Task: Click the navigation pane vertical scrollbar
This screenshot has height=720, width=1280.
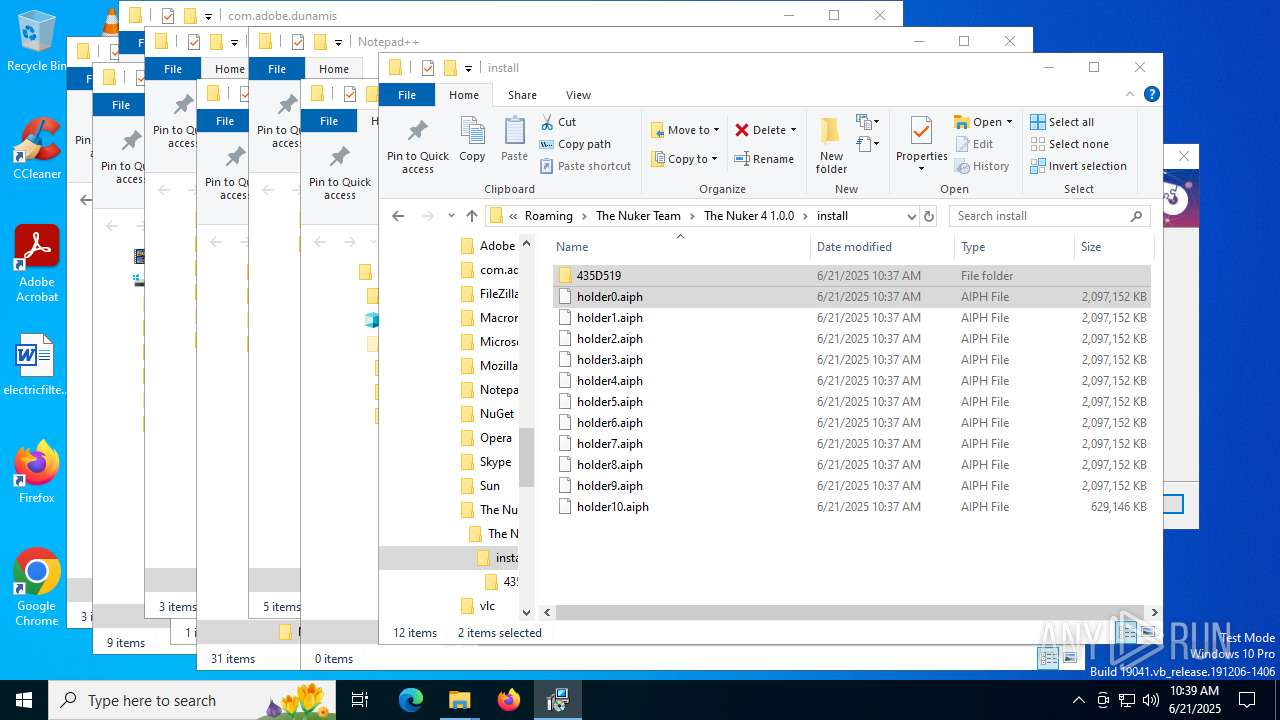Action: click(526, 458)
